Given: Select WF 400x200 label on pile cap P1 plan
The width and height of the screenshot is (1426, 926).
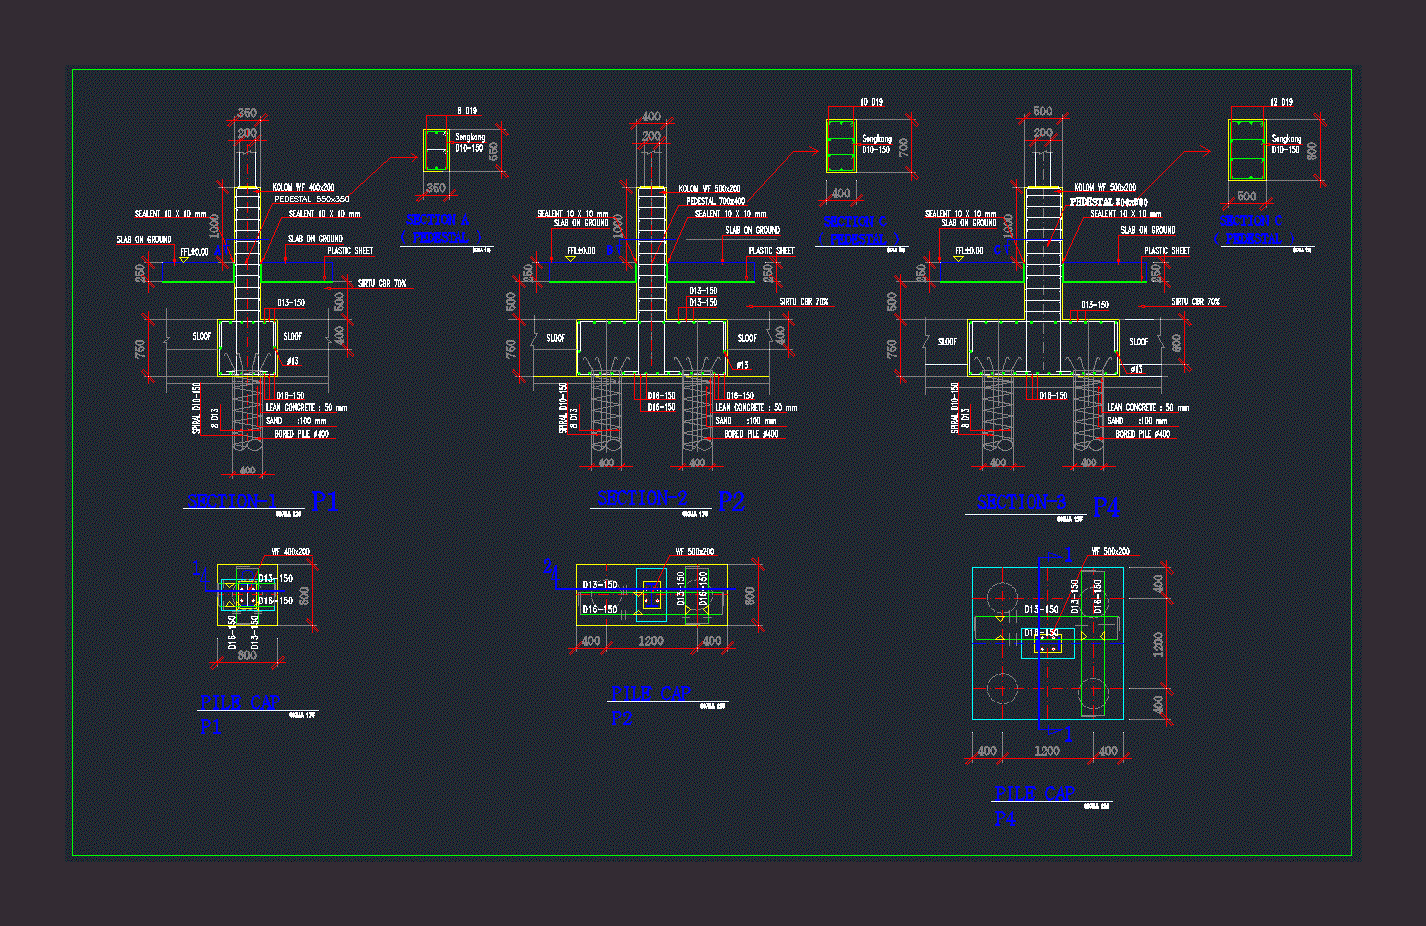Looking at the screenshot, I should [291, 552].
